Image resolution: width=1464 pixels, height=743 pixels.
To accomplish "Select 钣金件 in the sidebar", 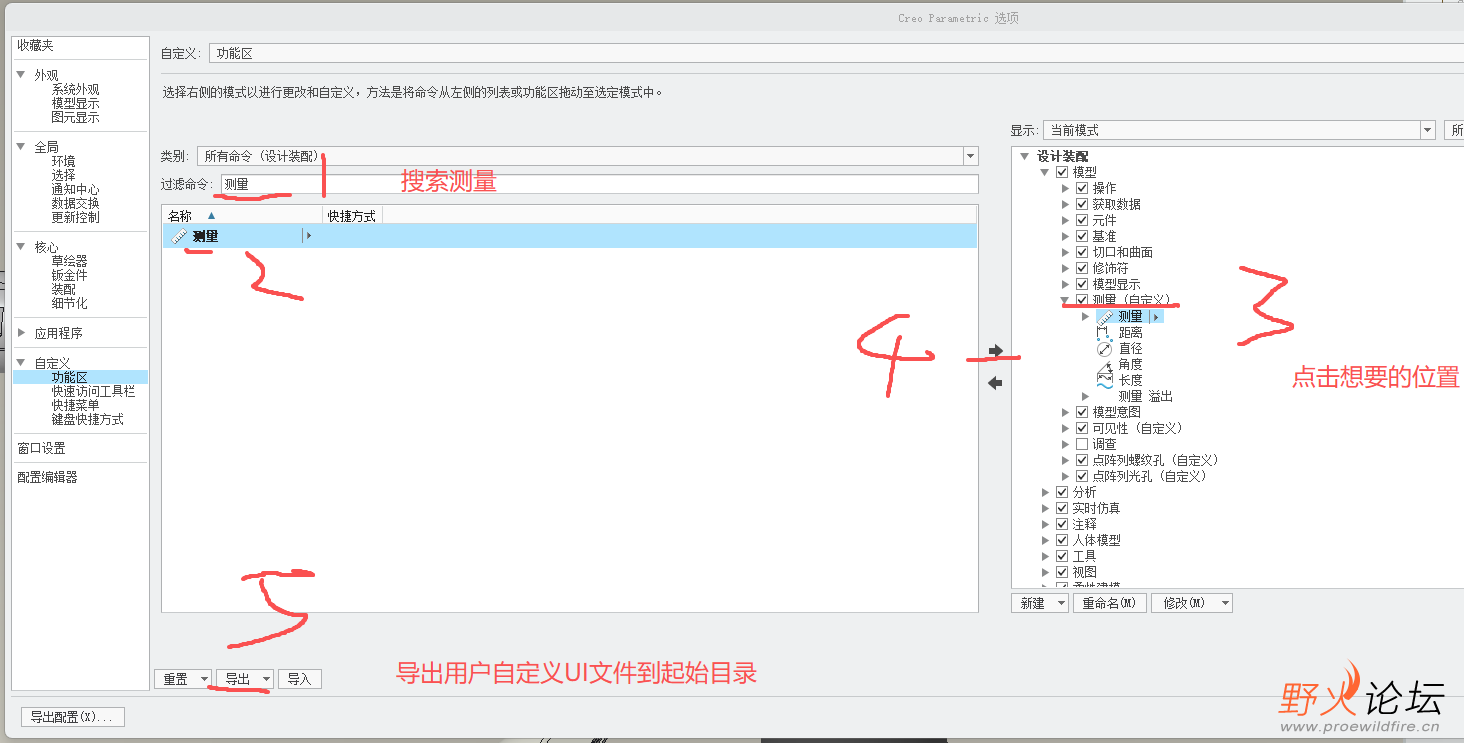I will click(x=69, y=275).
